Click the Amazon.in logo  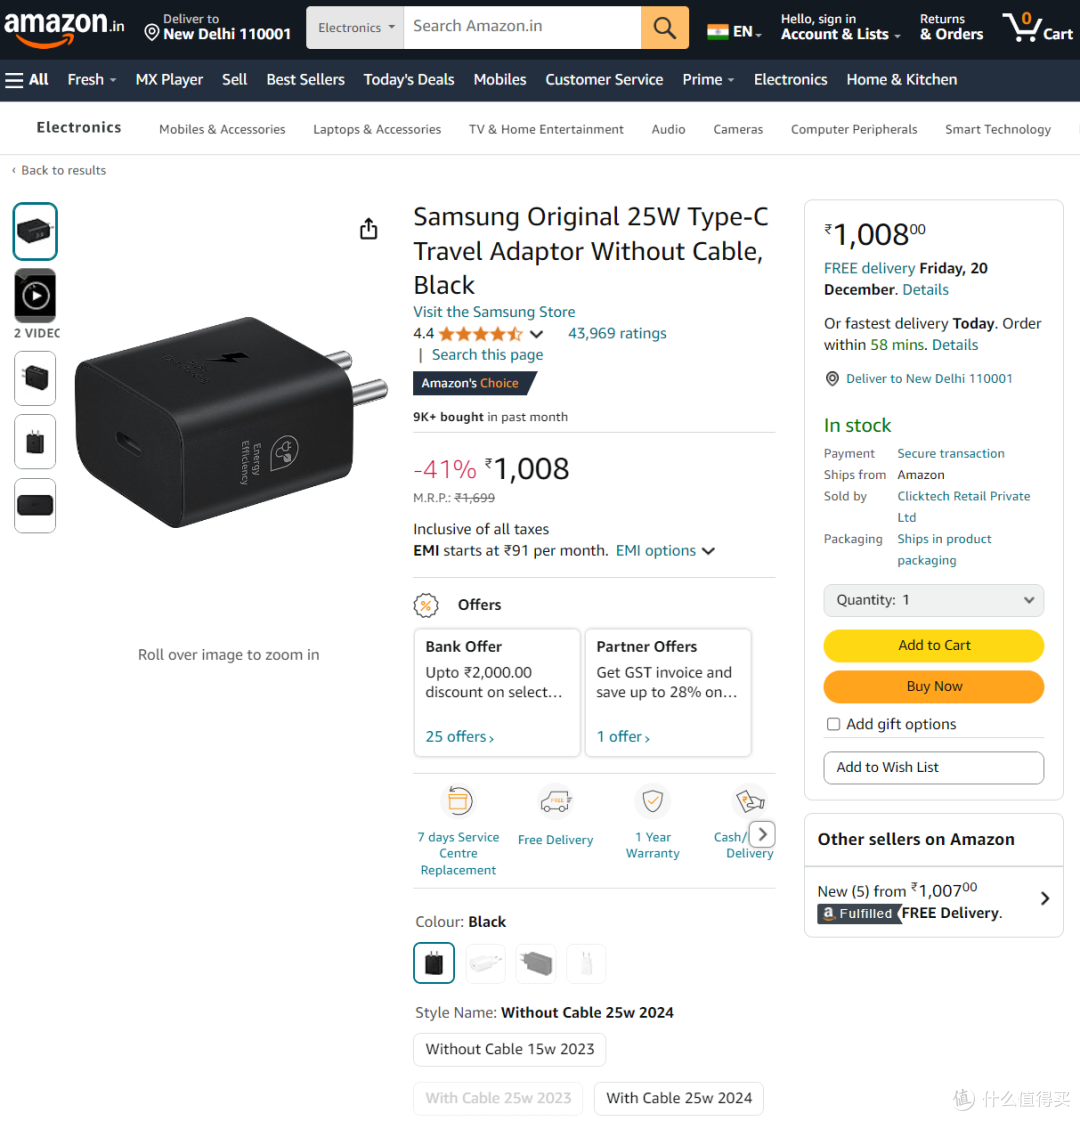click(x=64, y=28)
